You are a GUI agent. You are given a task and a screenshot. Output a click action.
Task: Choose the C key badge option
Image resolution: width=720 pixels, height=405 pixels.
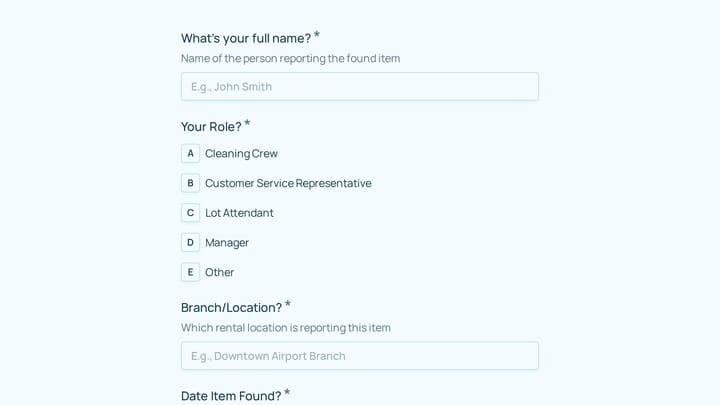point(190,213)
